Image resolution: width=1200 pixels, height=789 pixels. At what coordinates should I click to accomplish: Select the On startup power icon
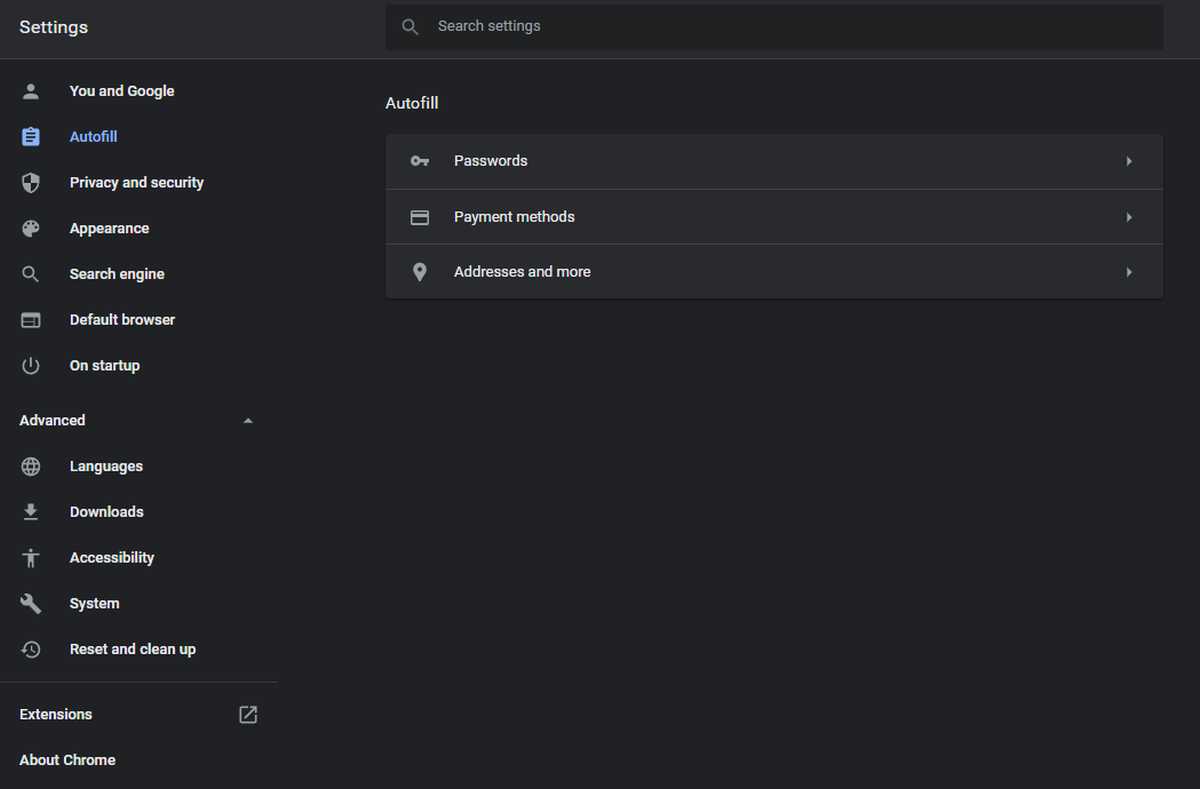coord(30,365)
